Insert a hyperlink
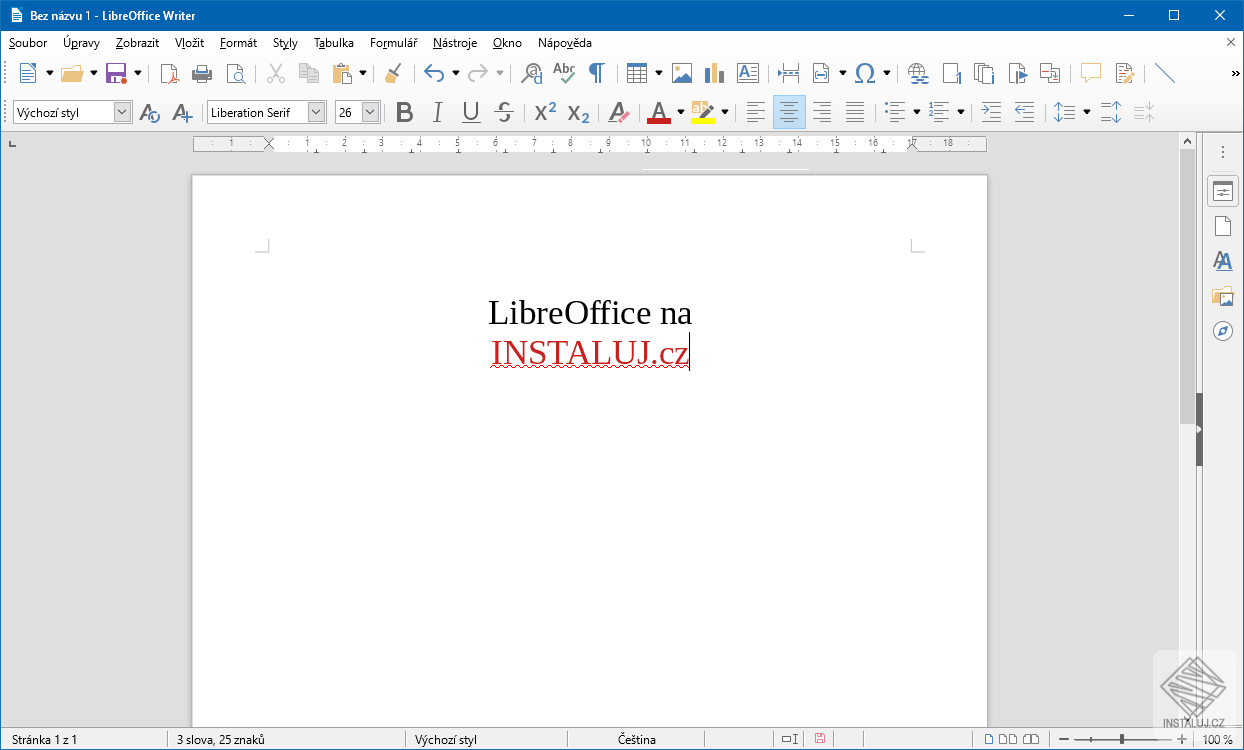 pyautogui.click(x=919, y=73)
